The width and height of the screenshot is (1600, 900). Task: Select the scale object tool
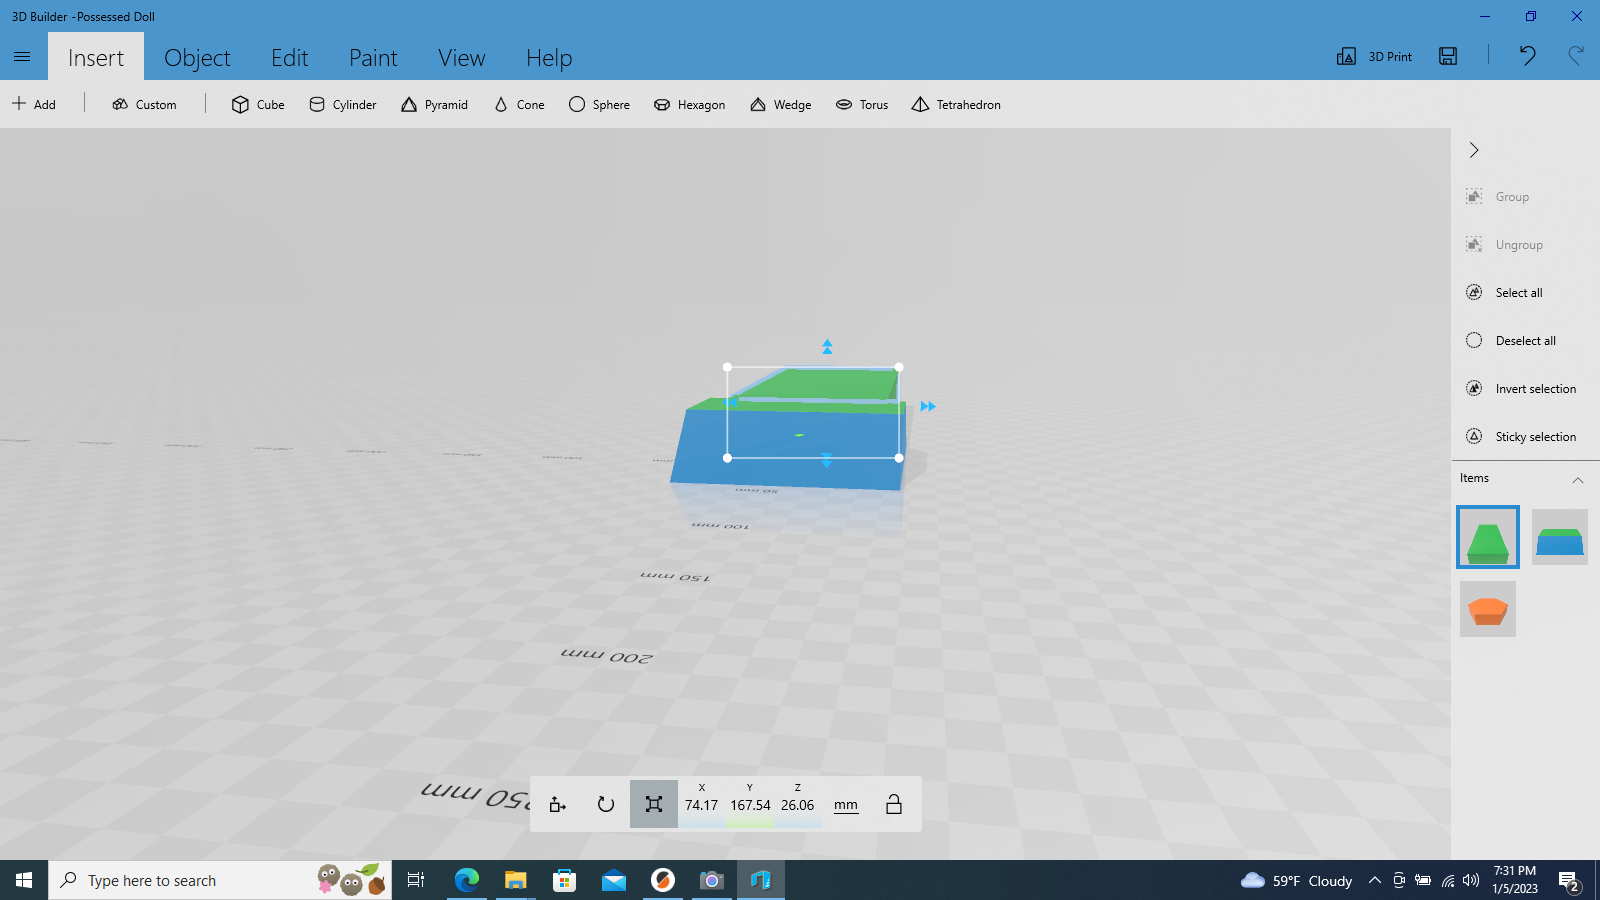point(654,803)
